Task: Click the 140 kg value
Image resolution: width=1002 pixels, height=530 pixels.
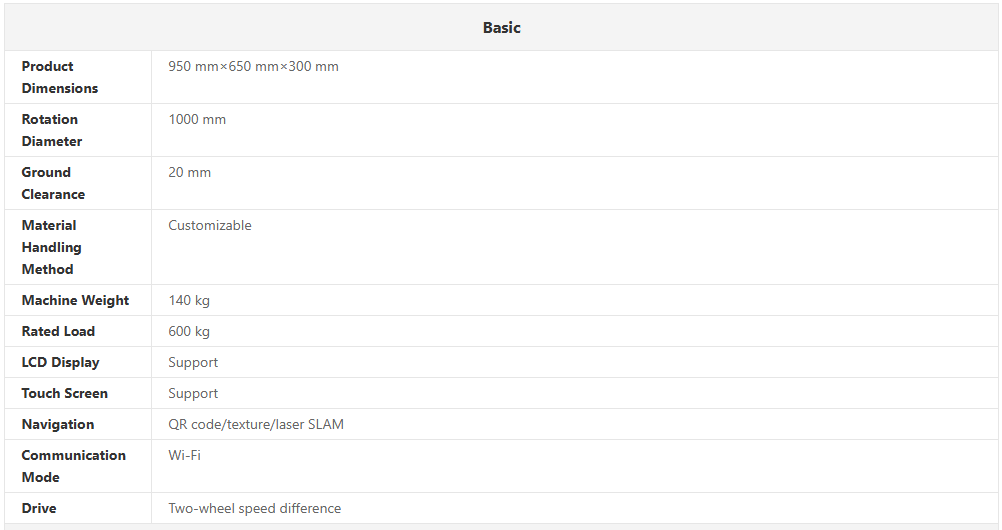Action: pyautogui.click(x=189, y=301)
